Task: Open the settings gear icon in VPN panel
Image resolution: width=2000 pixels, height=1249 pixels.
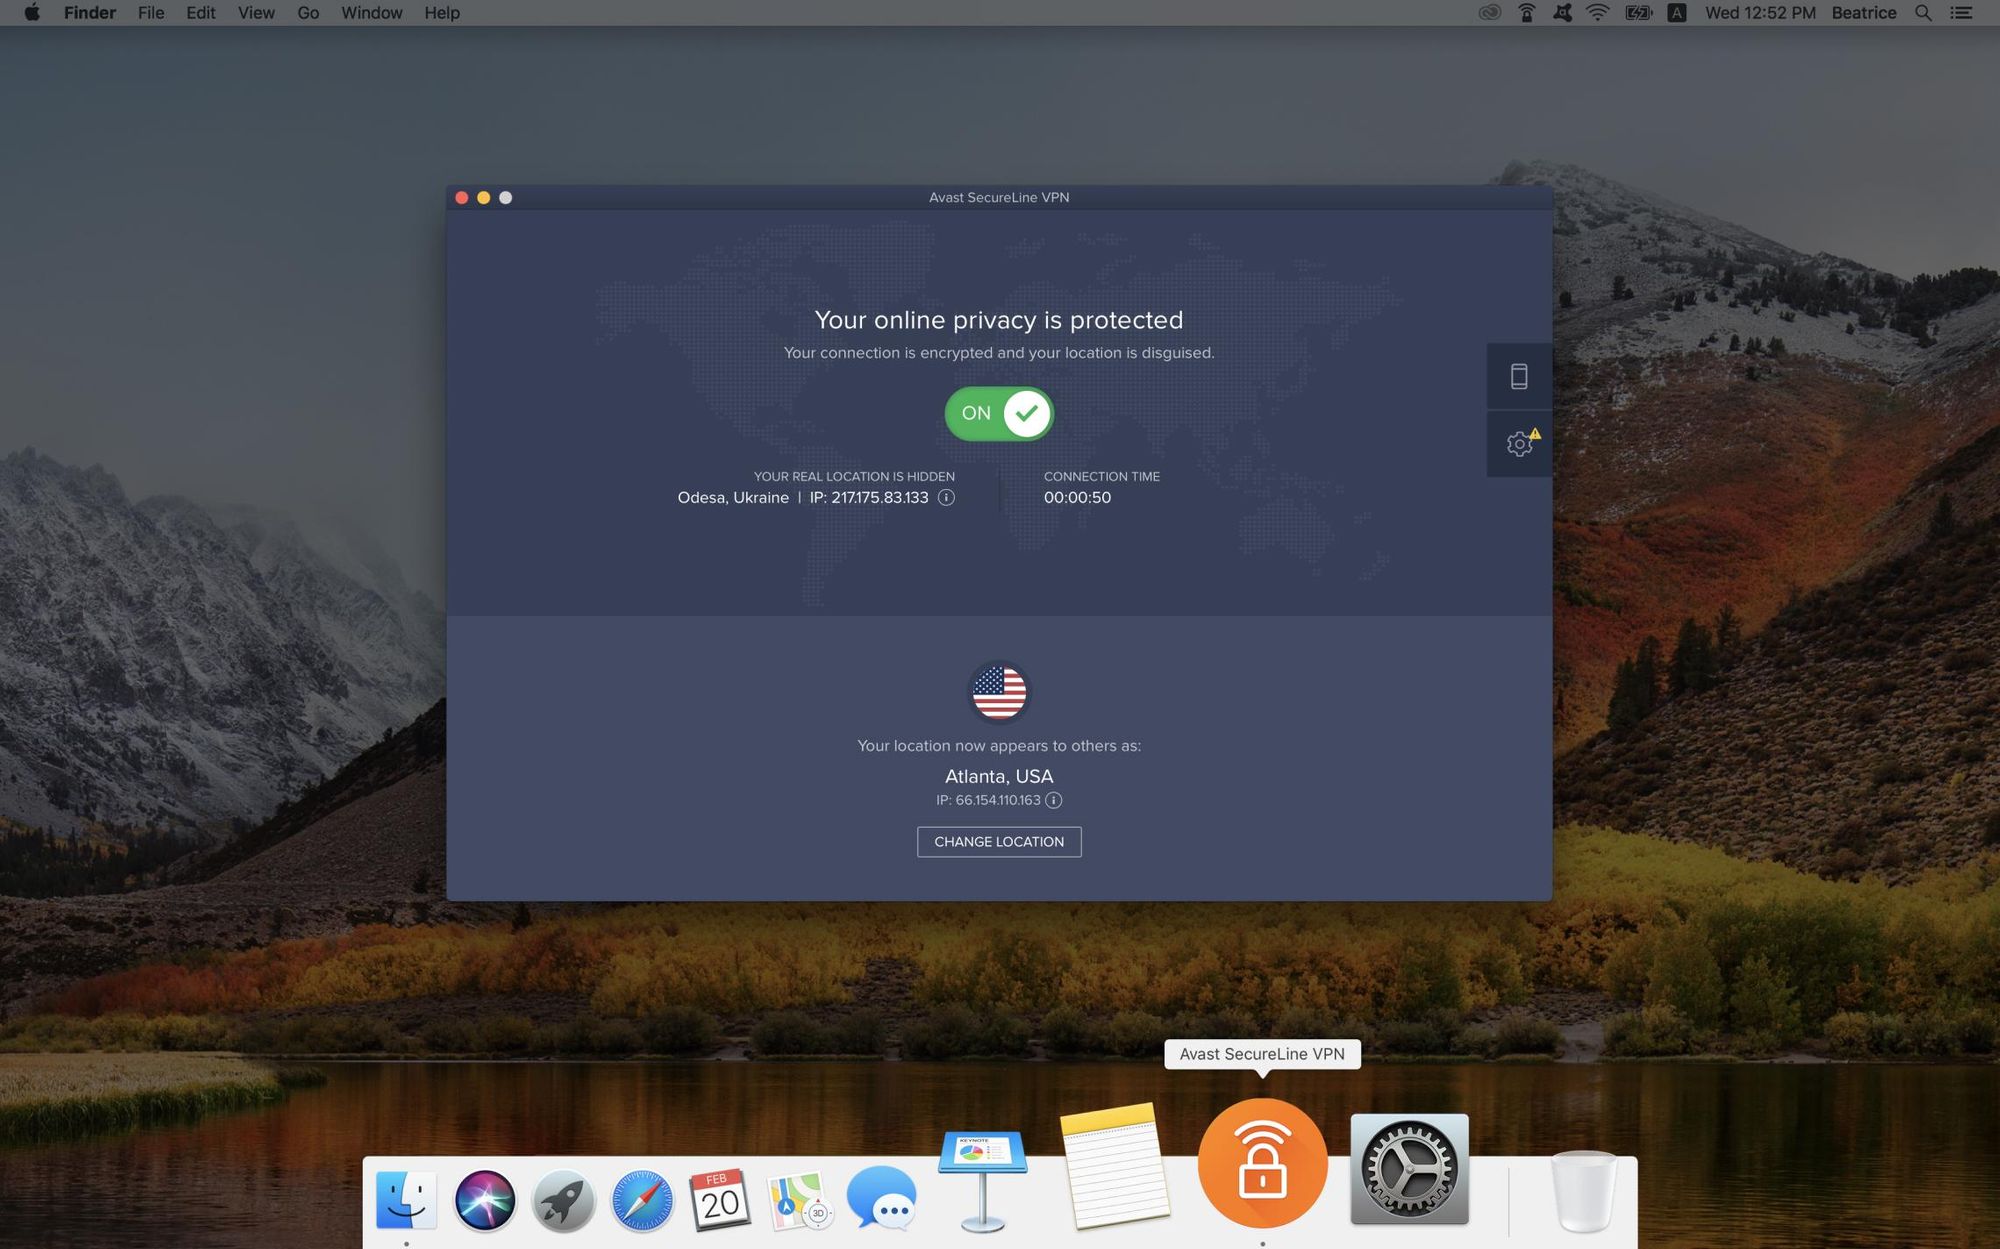Action: tap(1519, 443)
